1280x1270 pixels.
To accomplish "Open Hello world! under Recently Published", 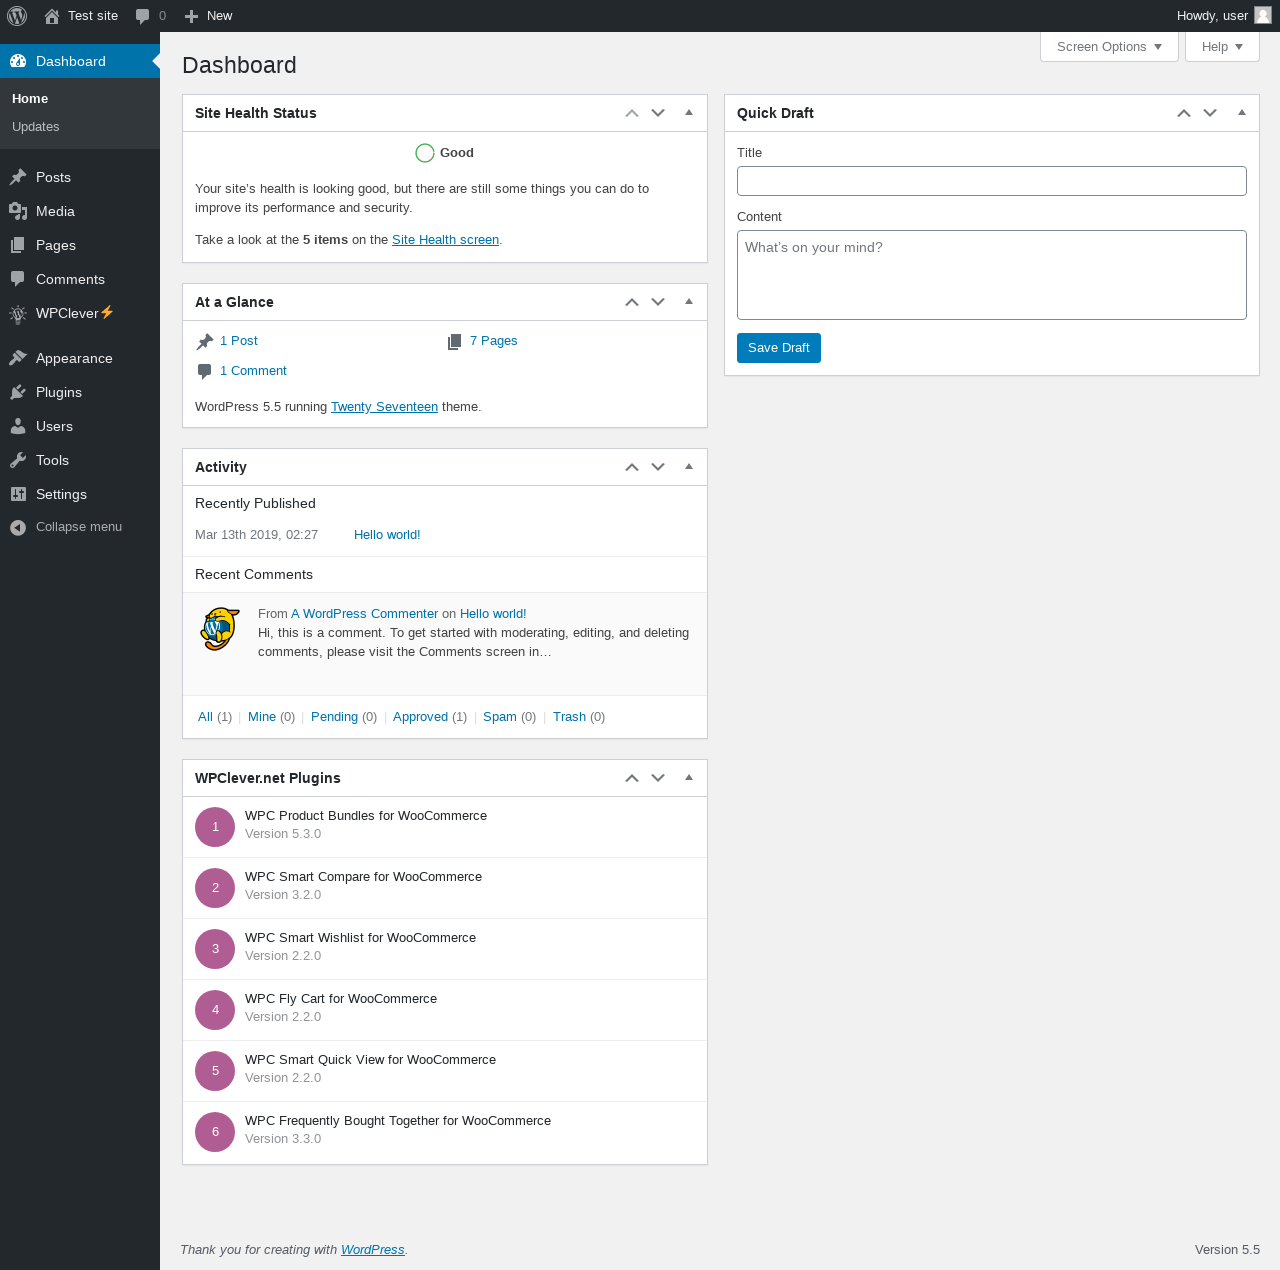I will pos(387,535).
